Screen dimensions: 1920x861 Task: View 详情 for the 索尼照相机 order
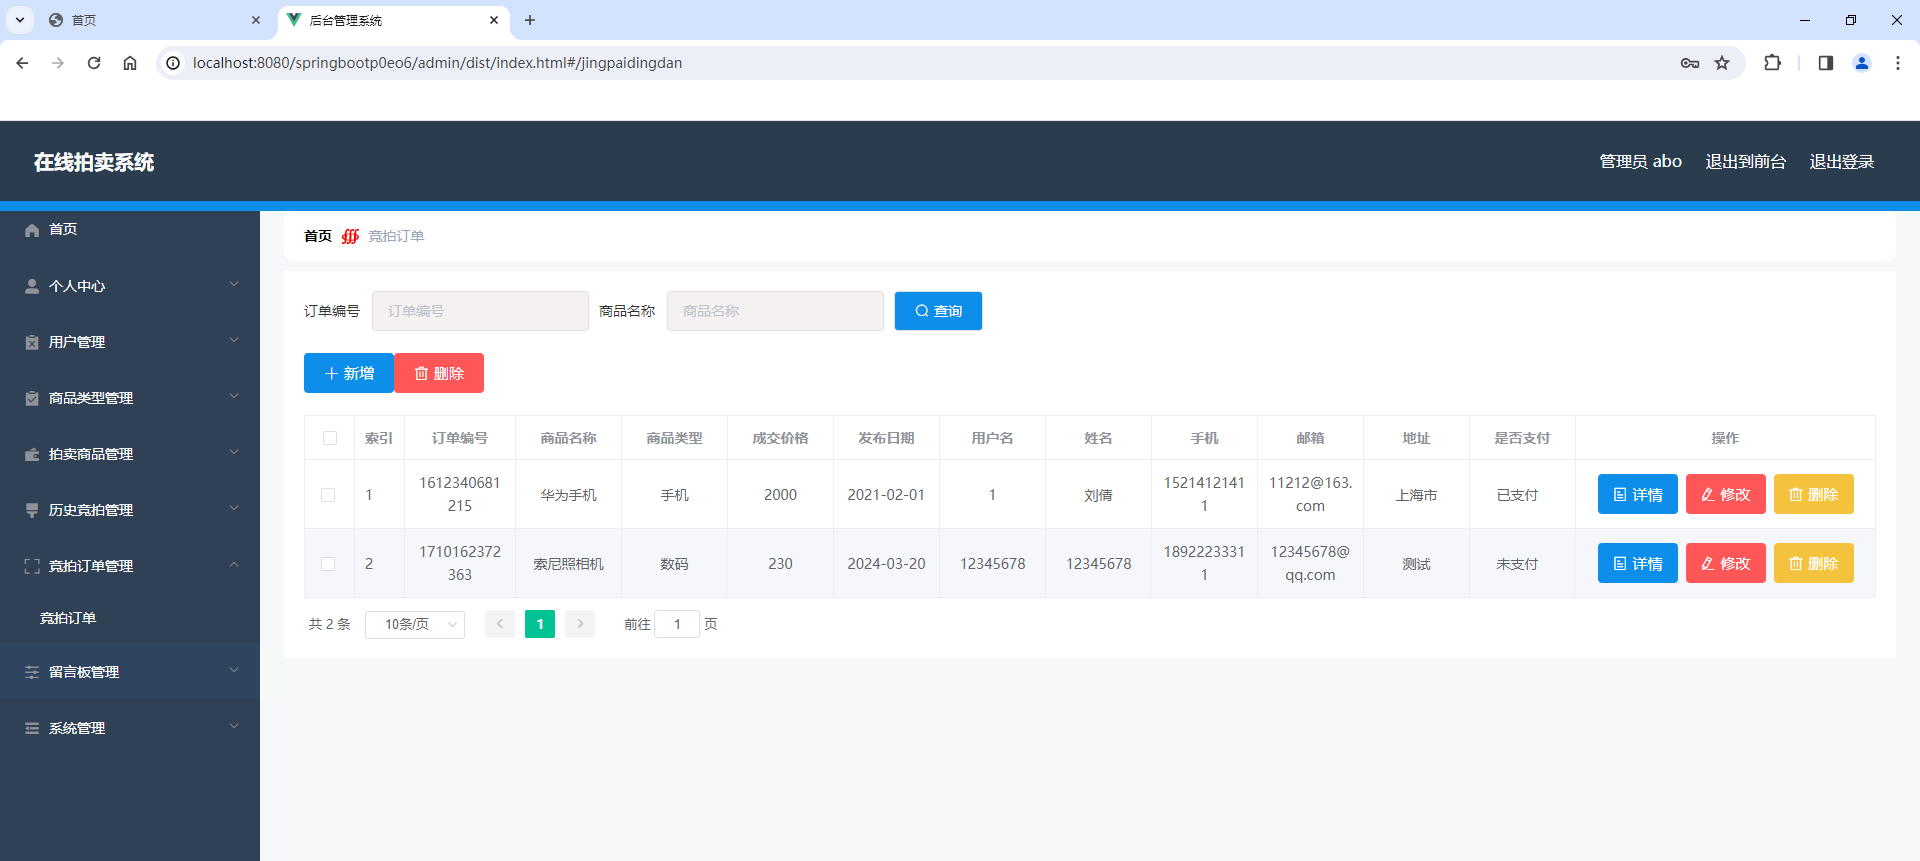coord(1637,563)
